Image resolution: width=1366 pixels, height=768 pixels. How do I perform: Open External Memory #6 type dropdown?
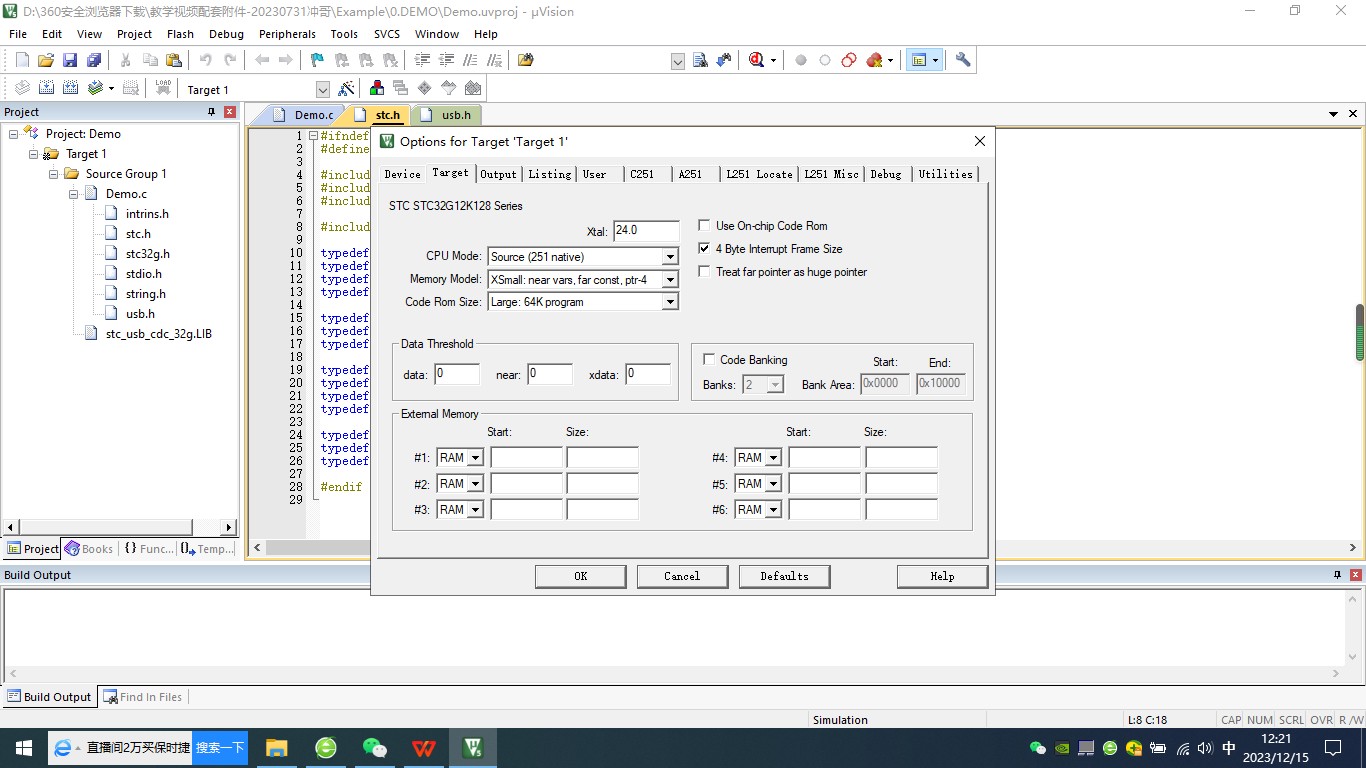[773, 510]
